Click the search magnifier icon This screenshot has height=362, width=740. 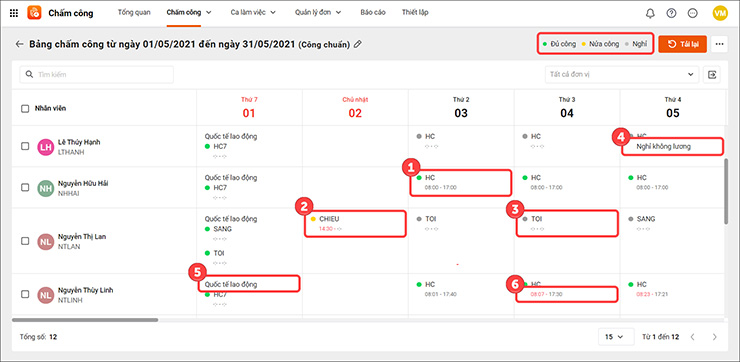click(x=29, y=75)
